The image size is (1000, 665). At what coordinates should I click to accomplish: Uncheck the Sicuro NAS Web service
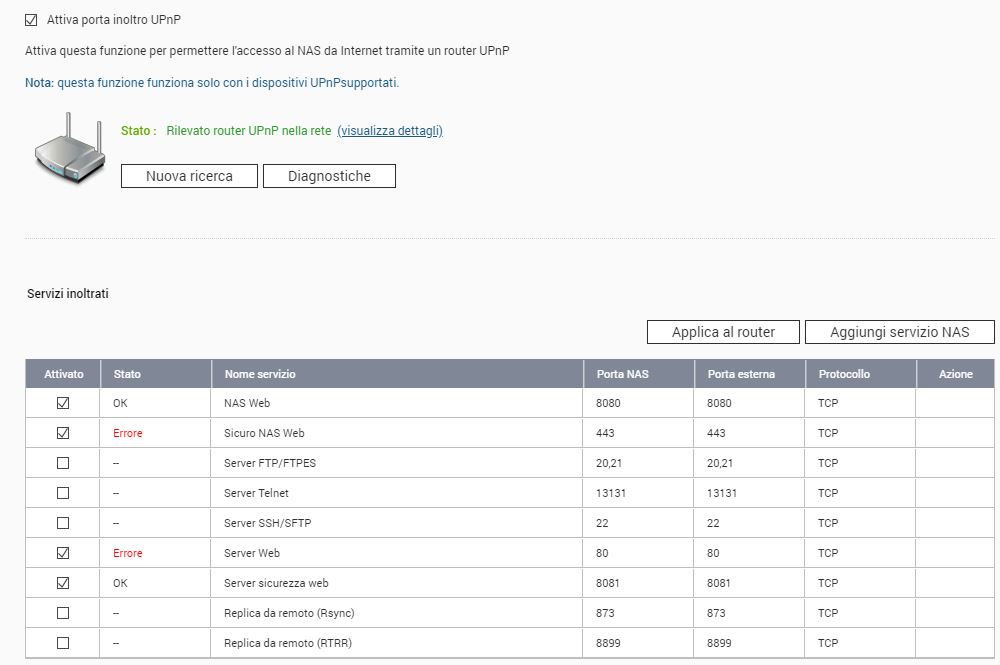63,433
